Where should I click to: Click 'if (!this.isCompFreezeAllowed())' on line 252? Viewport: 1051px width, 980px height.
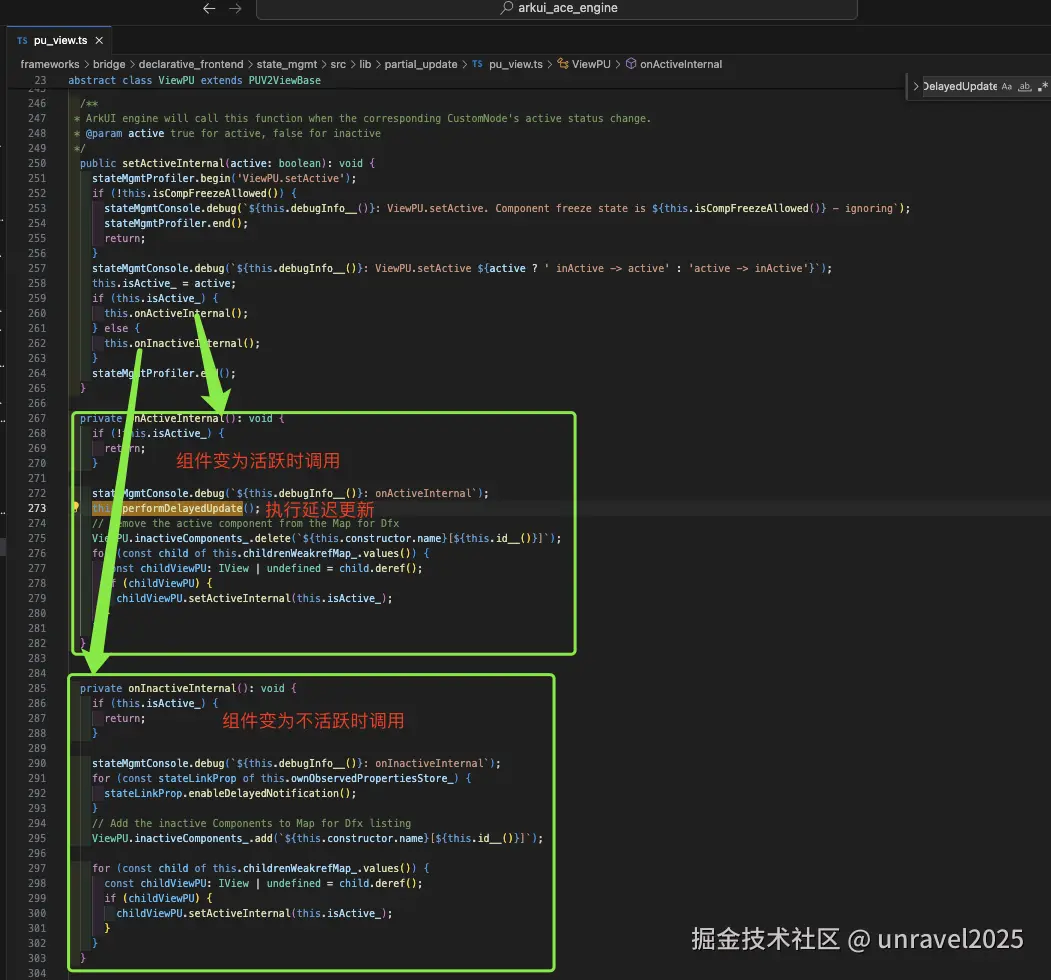(194, 194)
